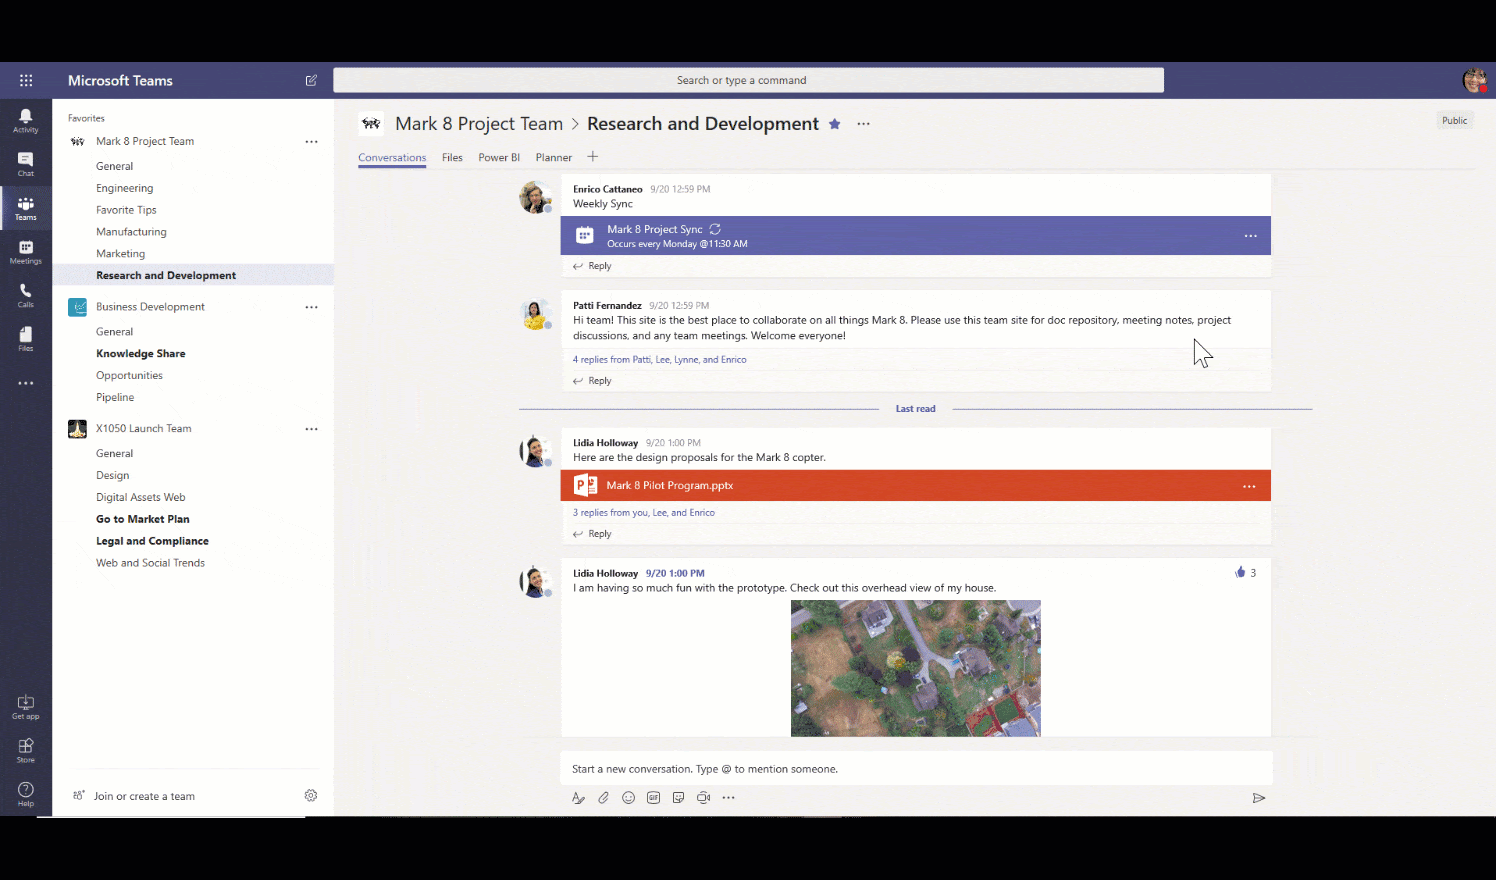This screenshot has width=1496, height=880.
Task: Expand 3 replies from you, Lee, and Enrico
Action: (x=643, y=513)
